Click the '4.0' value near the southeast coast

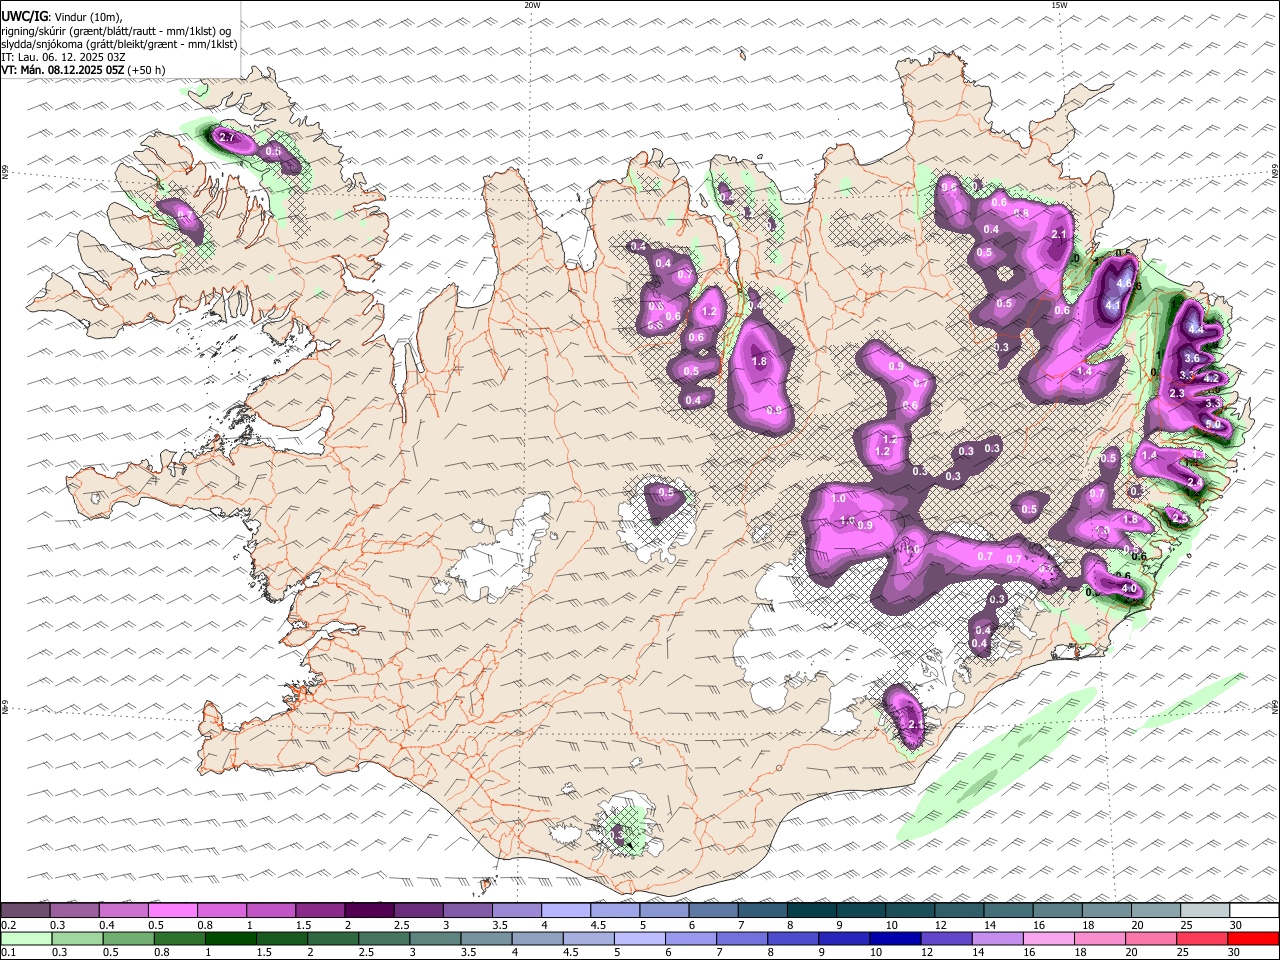1130,590
